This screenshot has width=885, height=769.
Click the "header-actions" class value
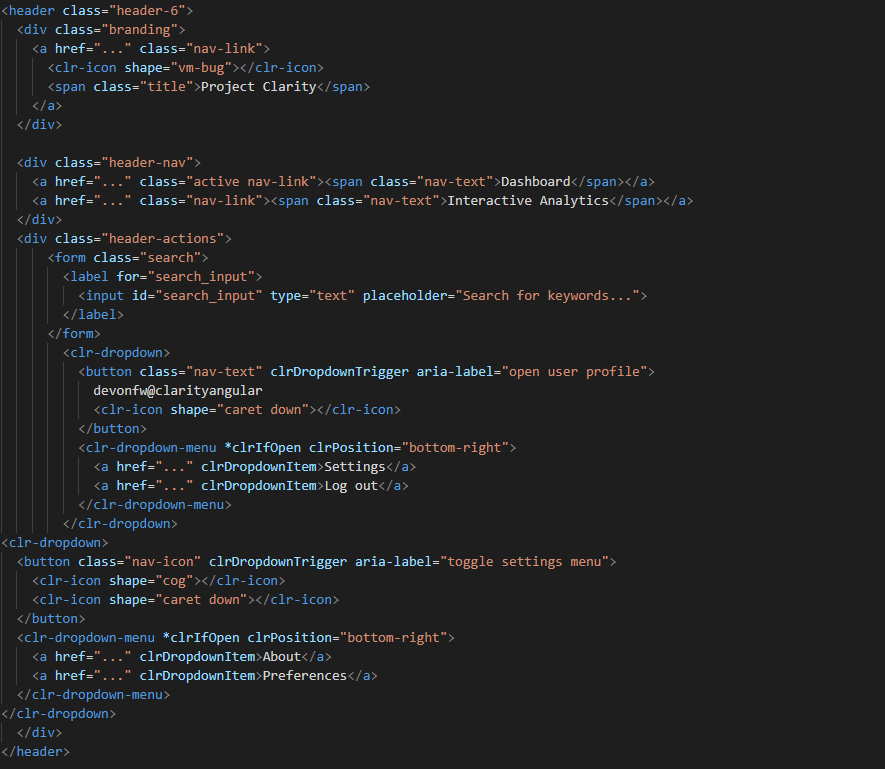pos(165,238)
